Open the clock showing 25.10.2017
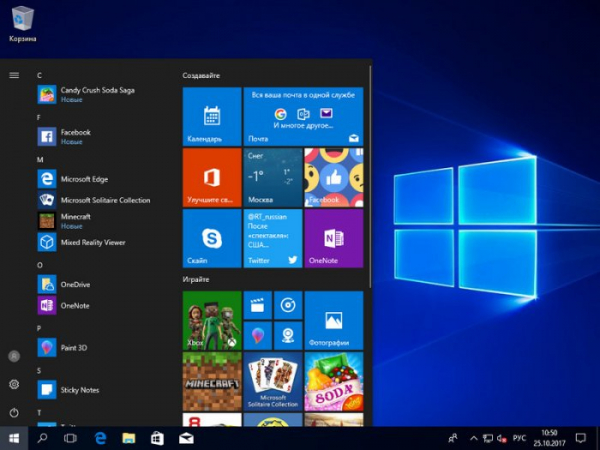Screen dimensions: 600x450 coord(549,438)
